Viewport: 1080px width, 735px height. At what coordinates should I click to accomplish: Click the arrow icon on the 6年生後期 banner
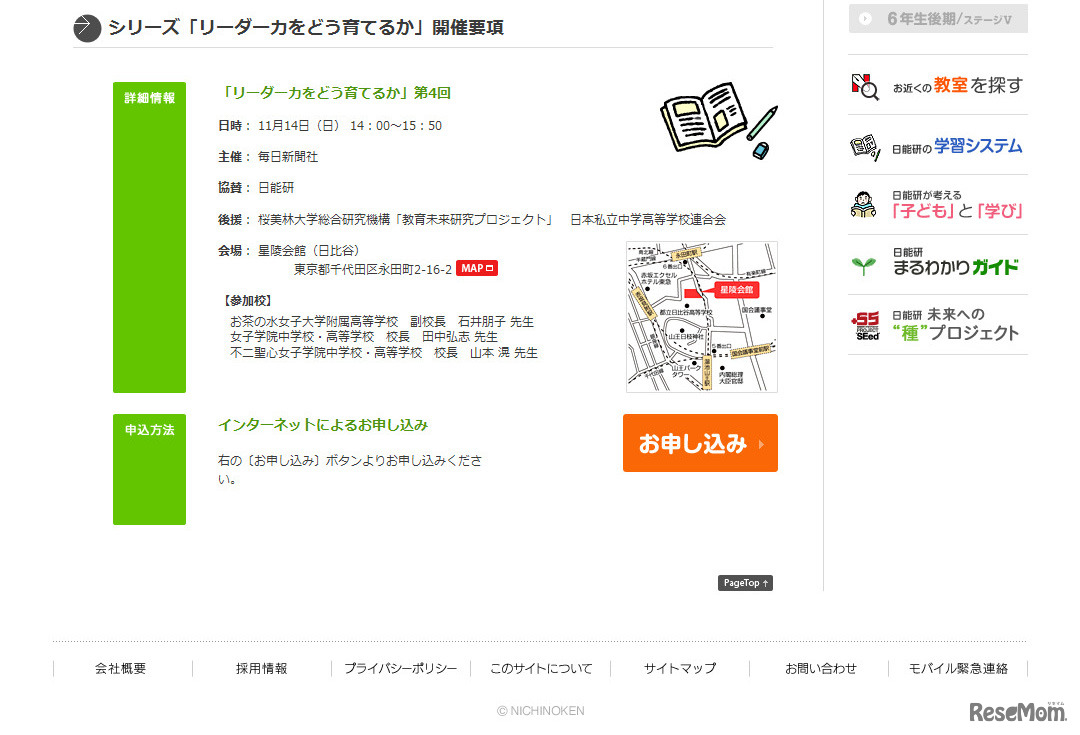coord(866,18)
